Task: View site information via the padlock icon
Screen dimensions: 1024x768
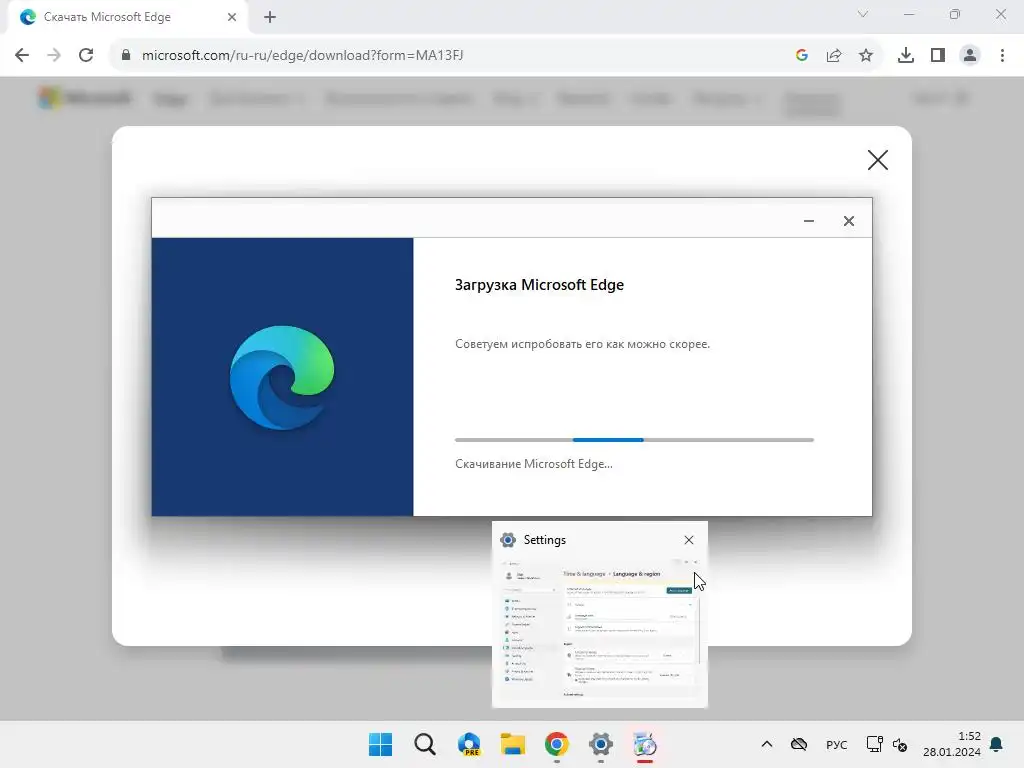Action: (126, 55)
